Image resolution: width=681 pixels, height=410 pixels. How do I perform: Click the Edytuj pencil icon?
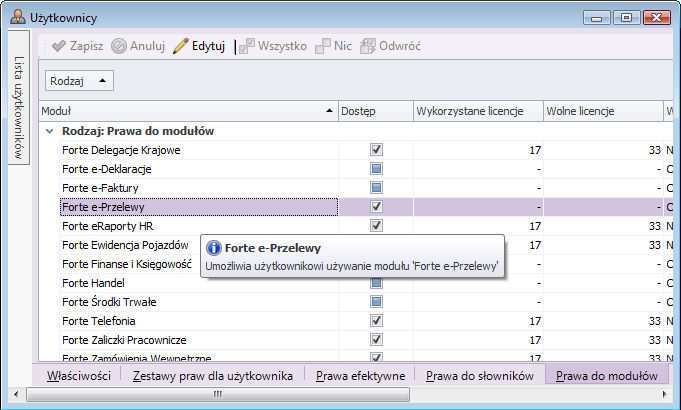pyautogui.click(x=181, y=46)
